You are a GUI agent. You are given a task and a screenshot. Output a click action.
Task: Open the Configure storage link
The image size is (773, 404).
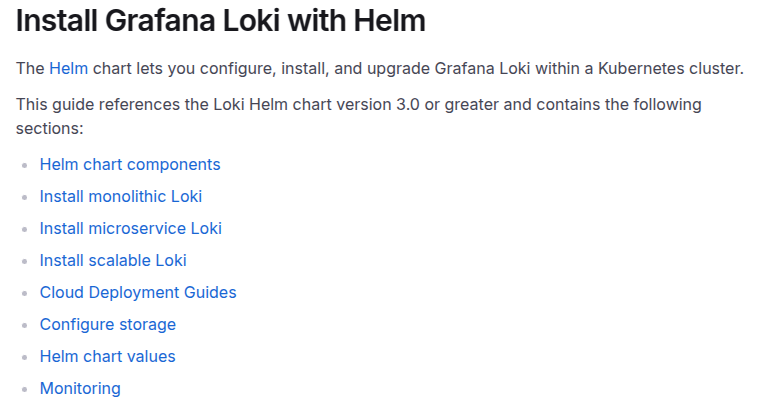click(108, 324)
